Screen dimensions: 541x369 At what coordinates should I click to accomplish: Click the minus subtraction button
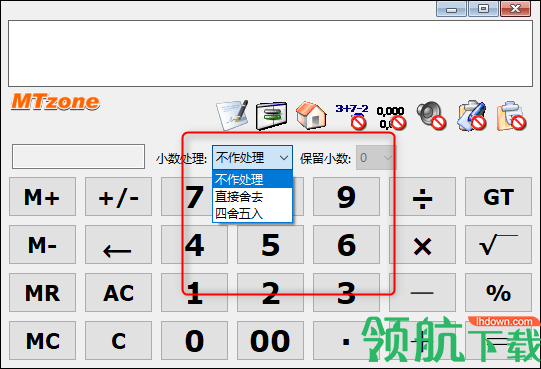point(422,293)
